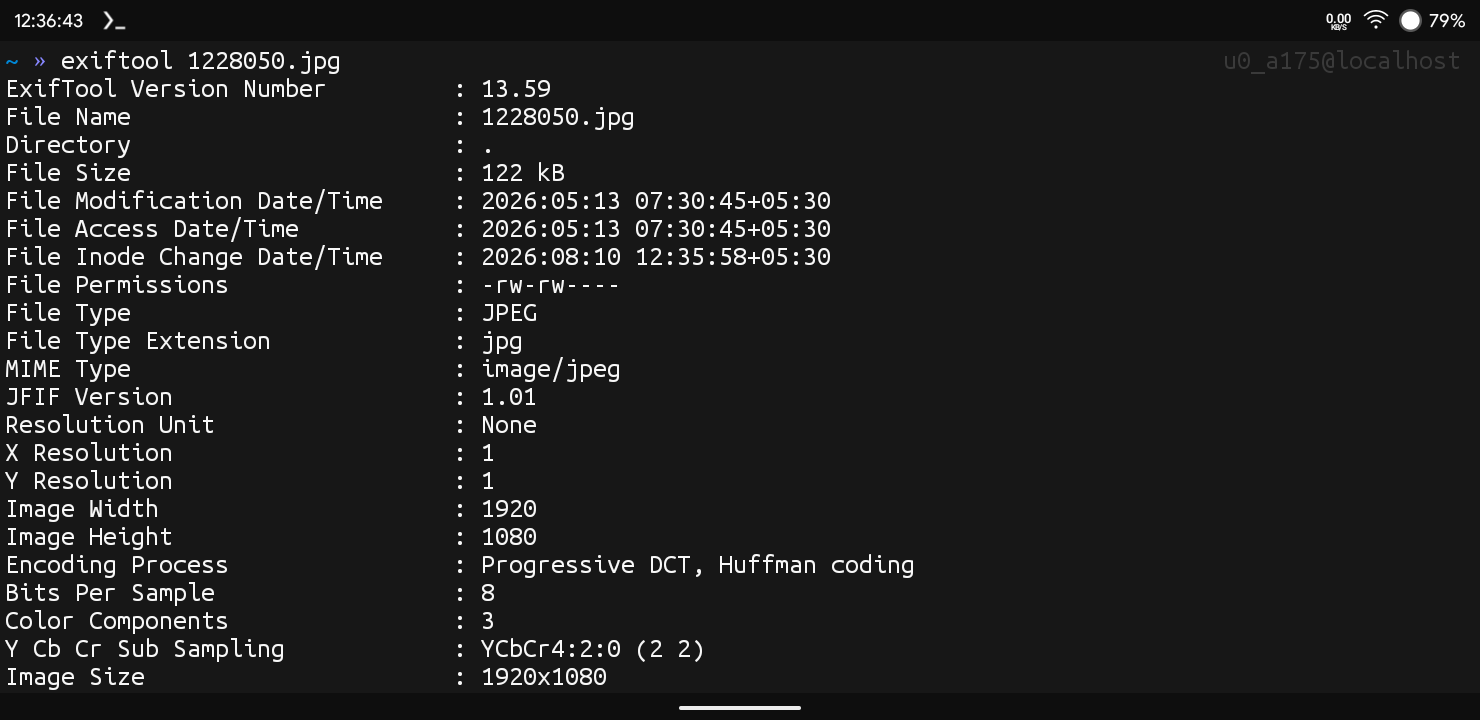
Task: Tap the Wi-Fi signal icon
Action: click(x=1376, y=20)
